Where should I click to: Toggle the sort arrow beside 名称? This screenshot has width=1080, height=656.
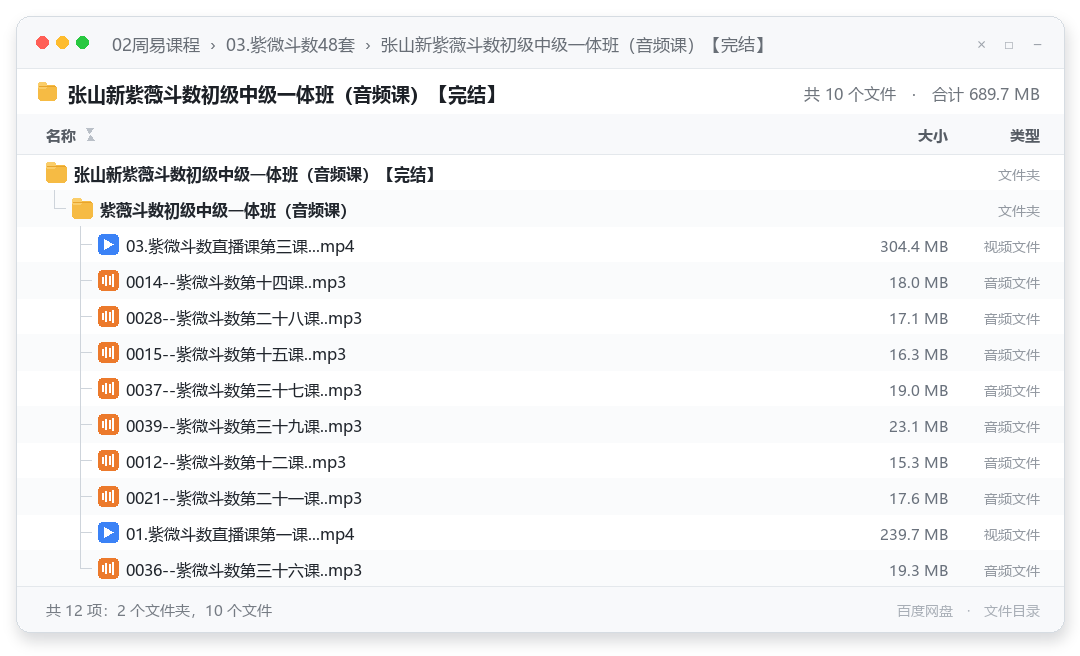pos(90,135)
